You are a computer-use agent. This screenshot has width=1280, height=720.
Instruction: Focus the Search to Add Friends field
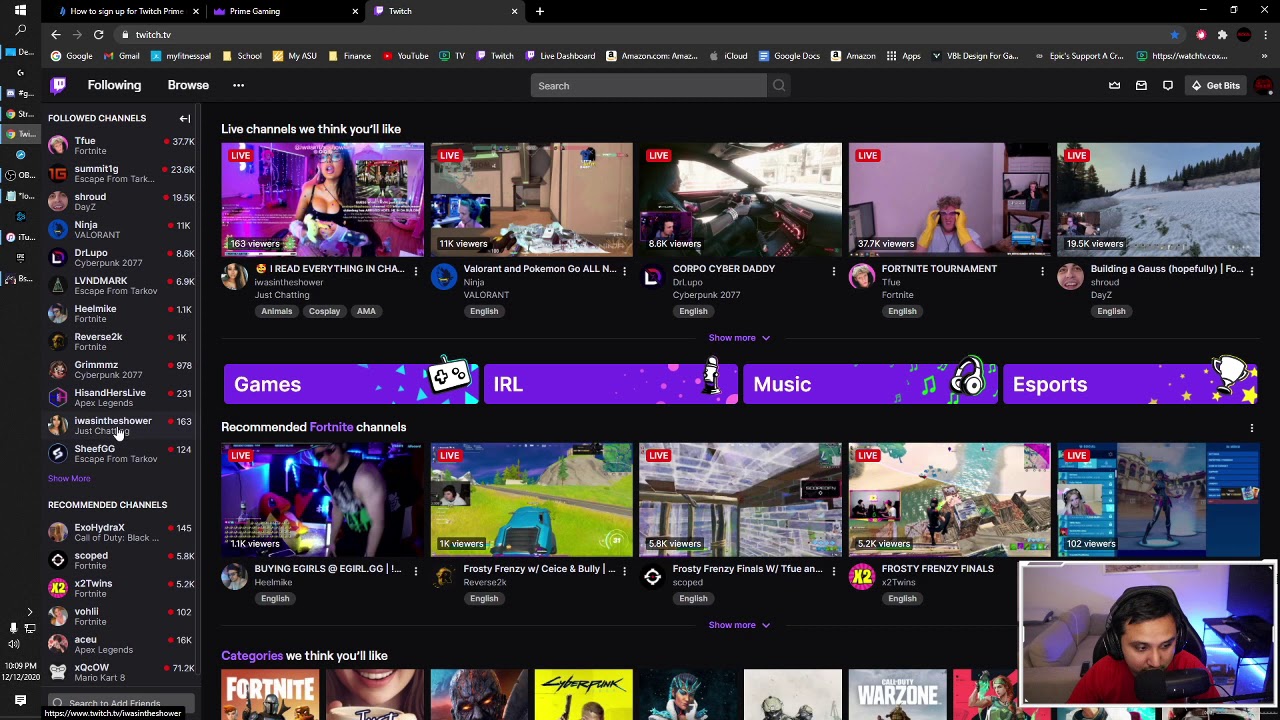[x=122, y=703]
